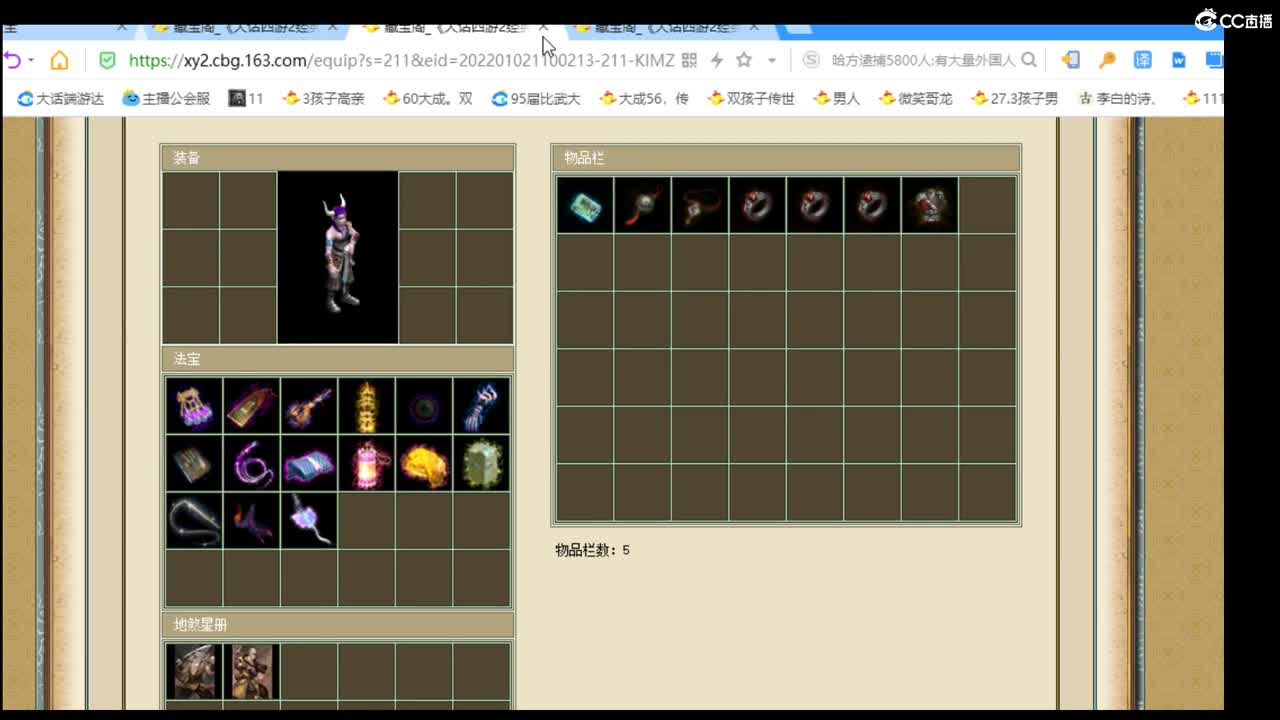Select the silver curved rope treasure

[194, 520]
